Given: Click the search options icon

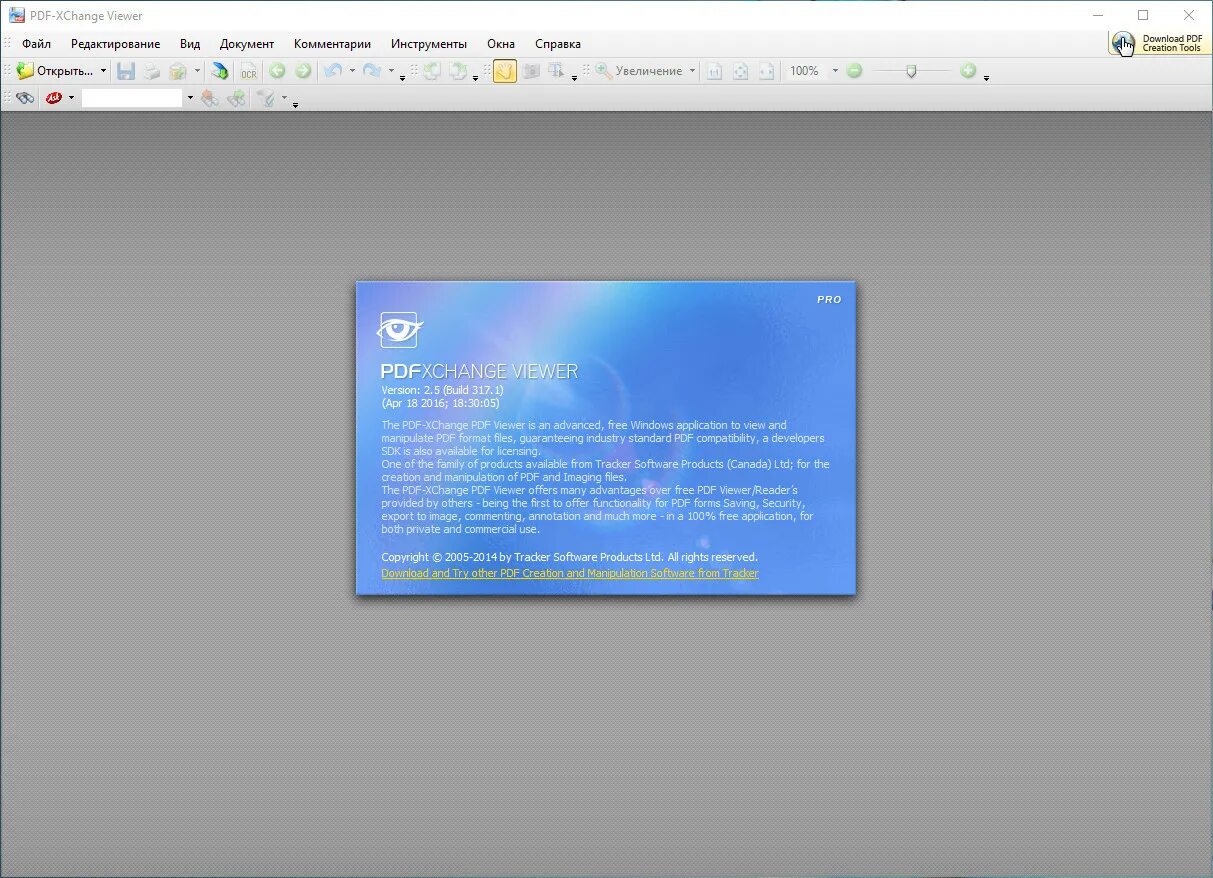Looking at the screenshot, I should click(265, 98).
